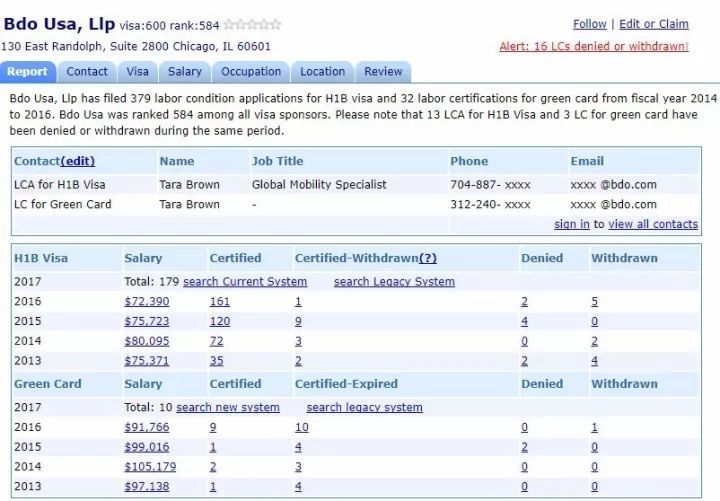Click the Bdo Usa, Llp company heading
The width and height of the screenshot is (720, 501).
point(59,24)
